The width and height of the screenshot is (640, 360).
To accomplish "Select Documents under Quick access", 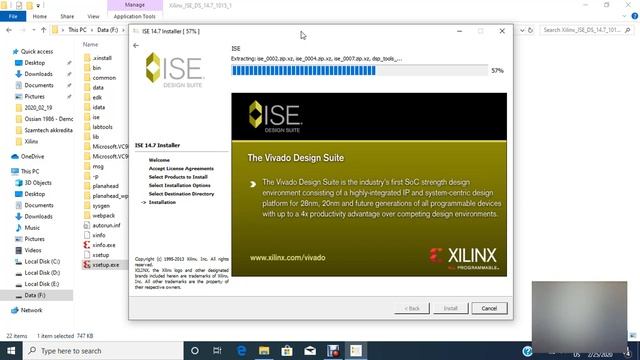I will pos(39,85).
